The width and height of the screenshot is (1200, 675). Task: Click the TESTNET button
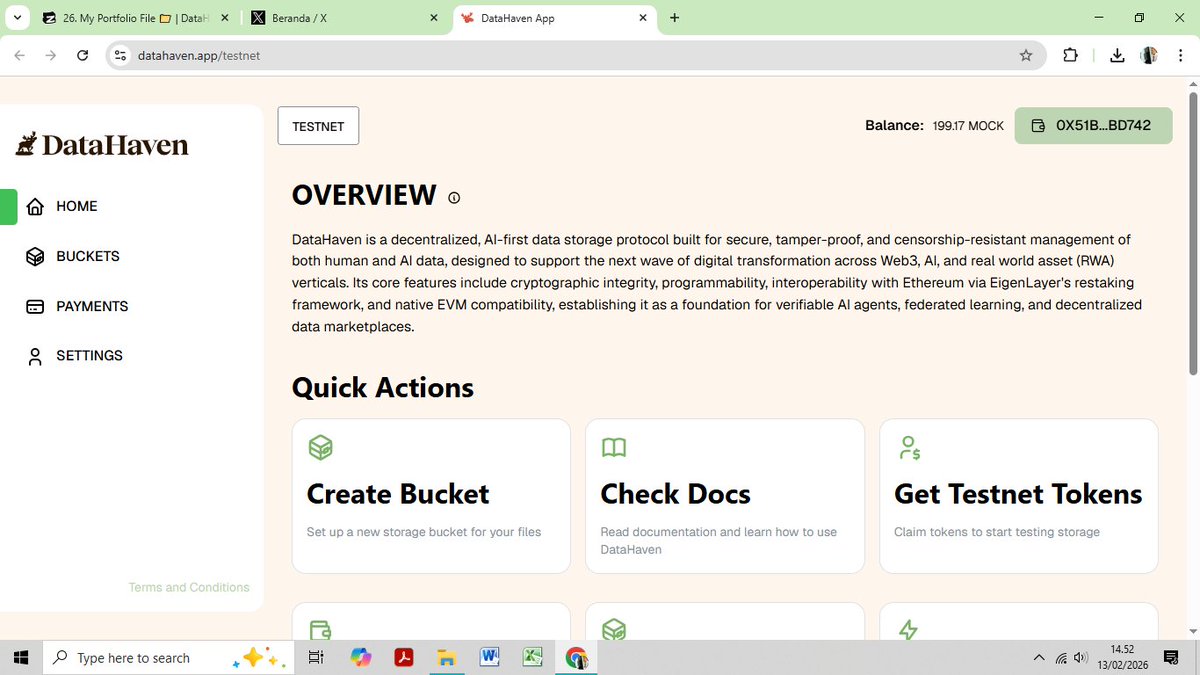pyautogui.click(x=318, y=126)
